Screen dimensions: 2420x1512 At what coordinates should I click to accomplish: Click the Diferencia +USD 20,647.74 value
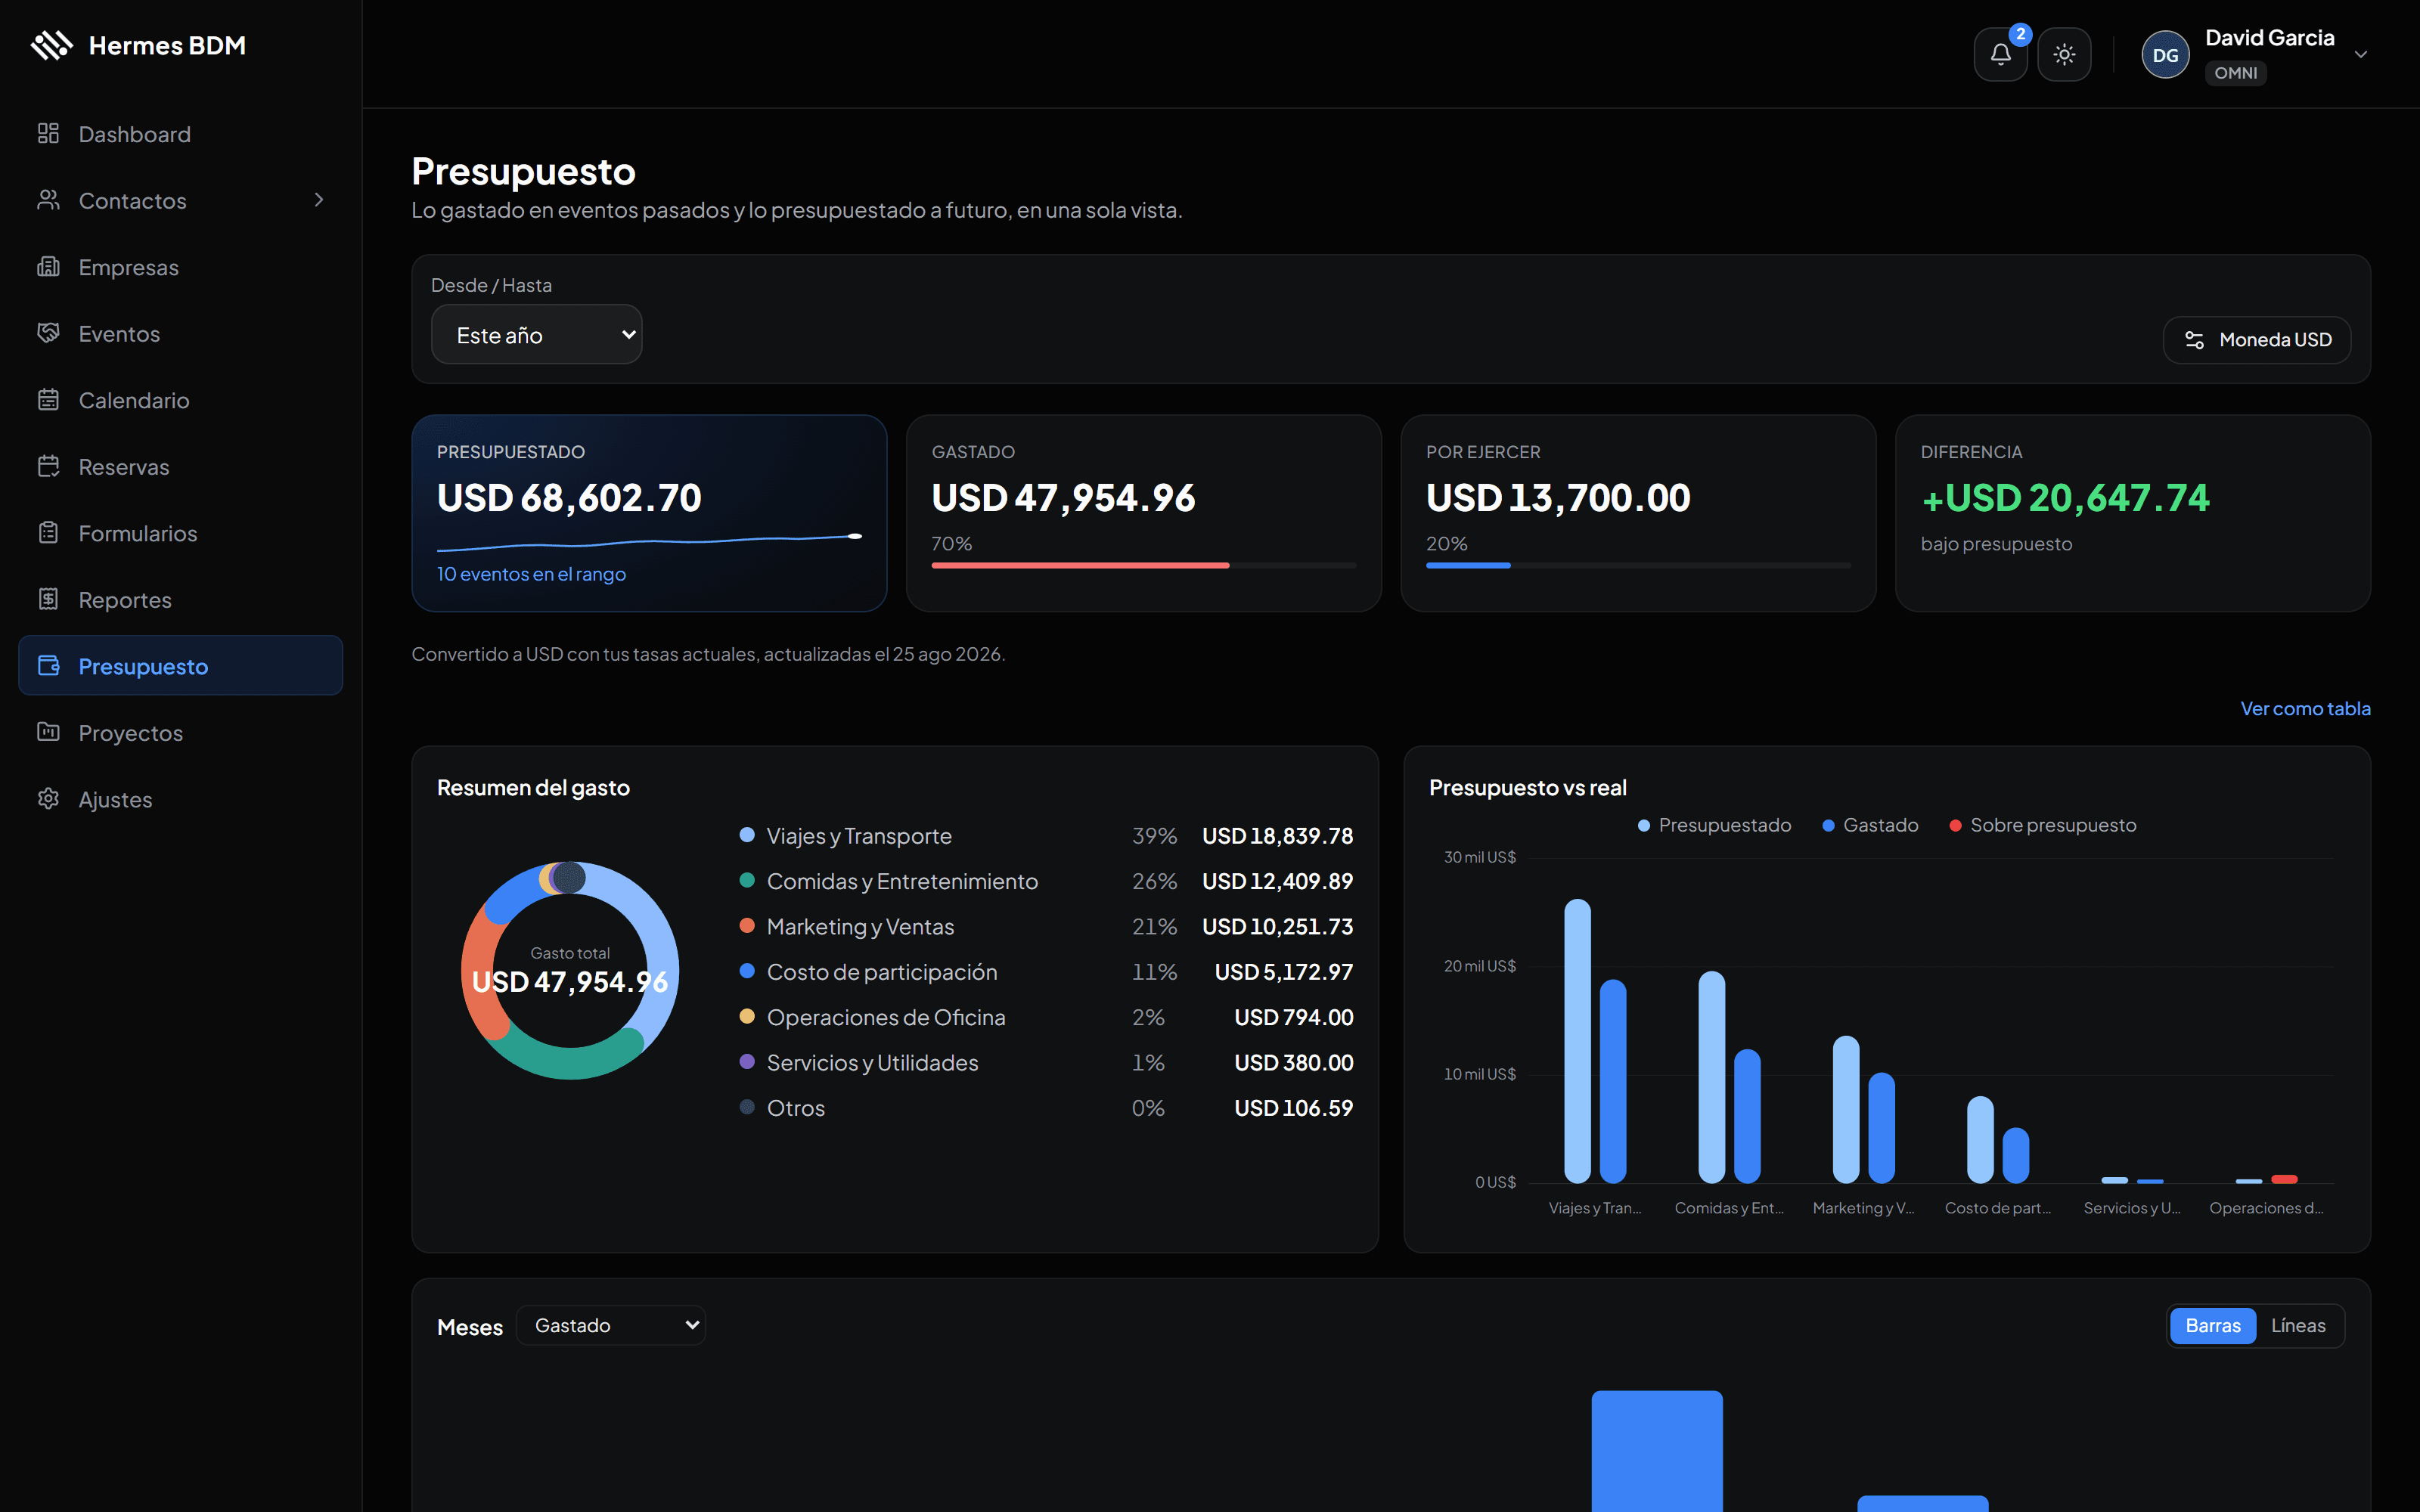[2065, 498]
